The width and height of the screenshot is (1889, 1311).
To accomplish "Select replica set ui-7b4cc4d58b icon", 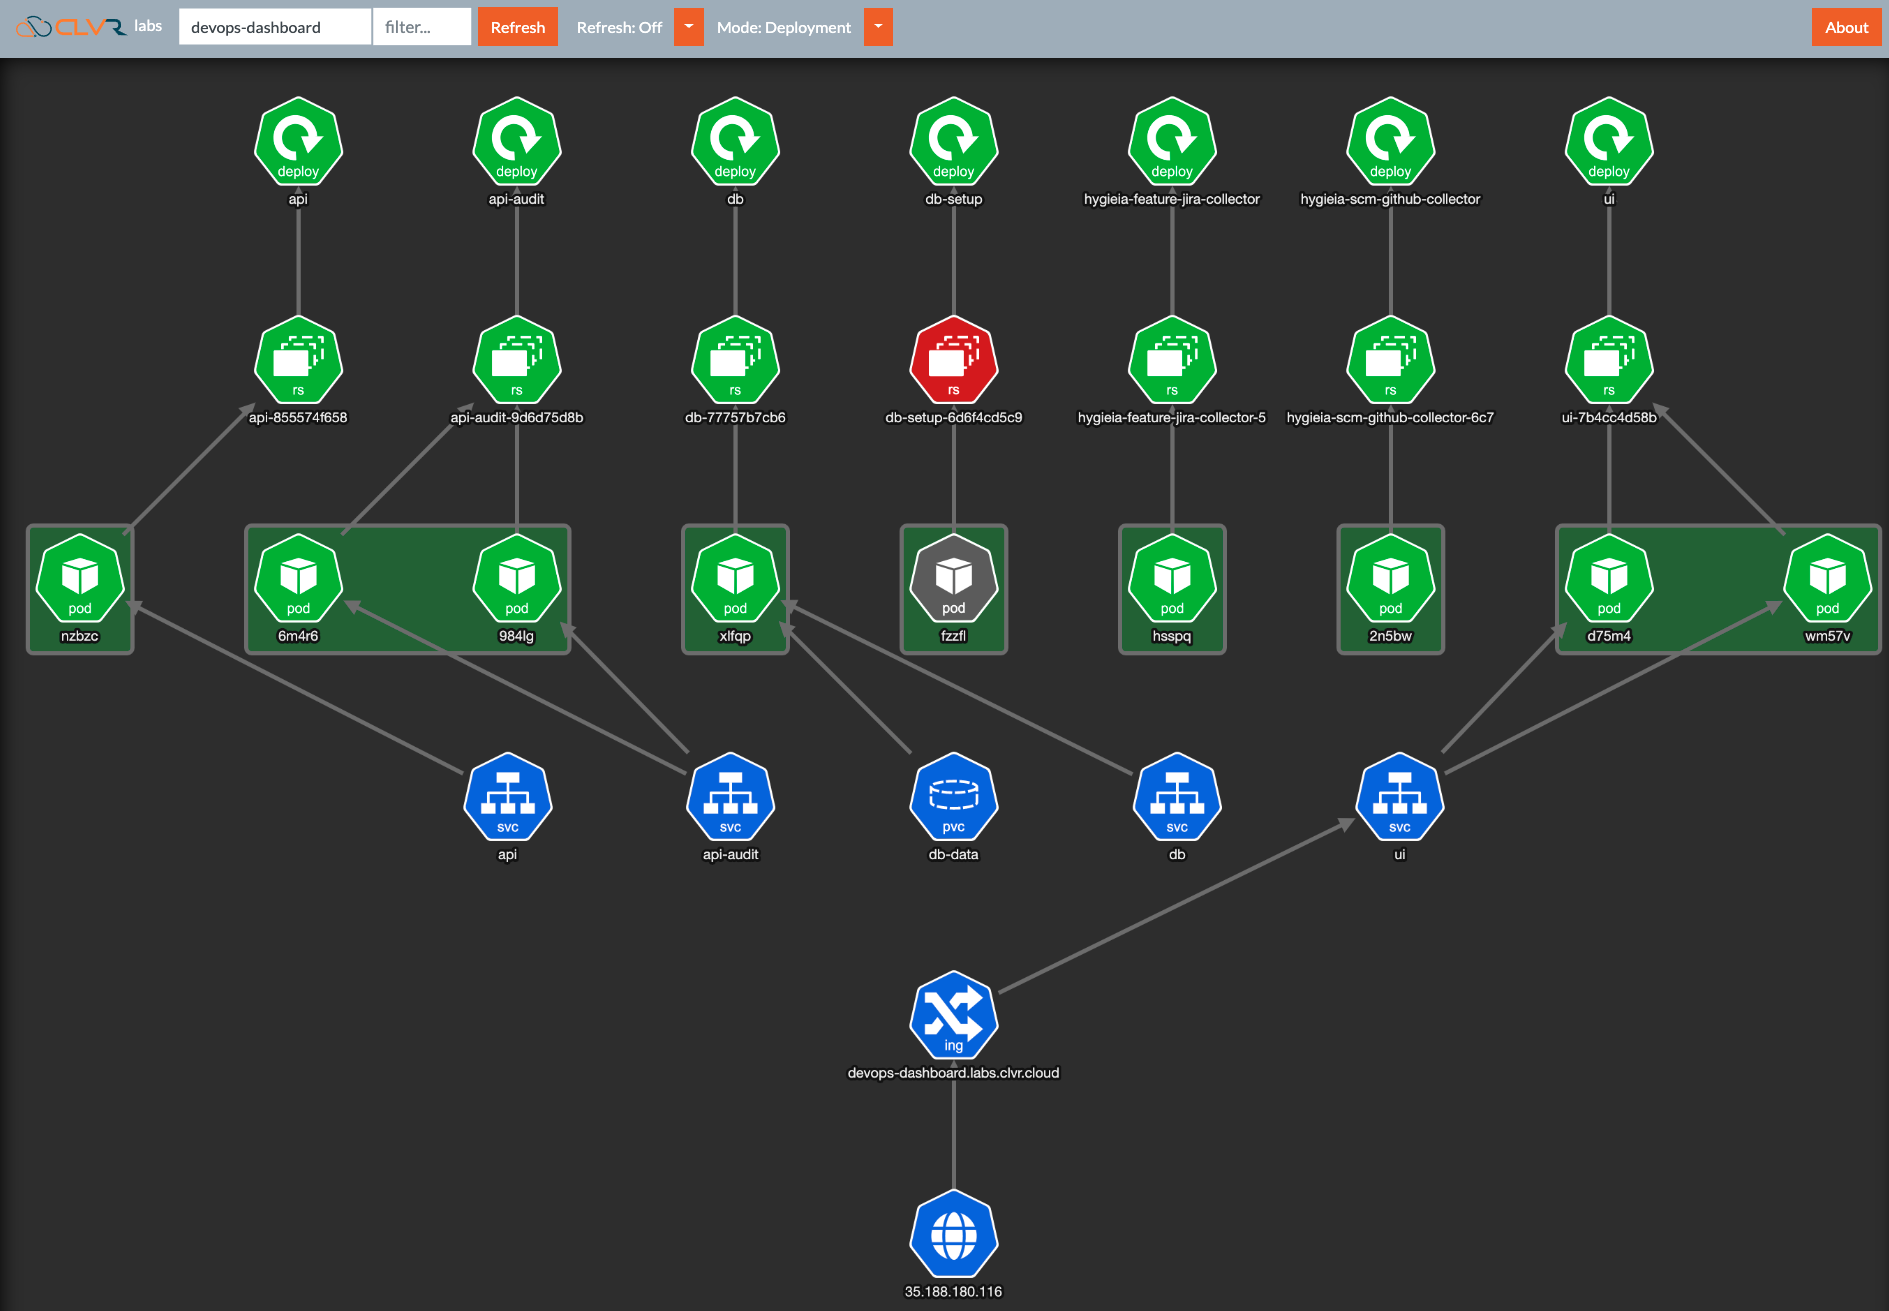I will (x=1609, y=360).
